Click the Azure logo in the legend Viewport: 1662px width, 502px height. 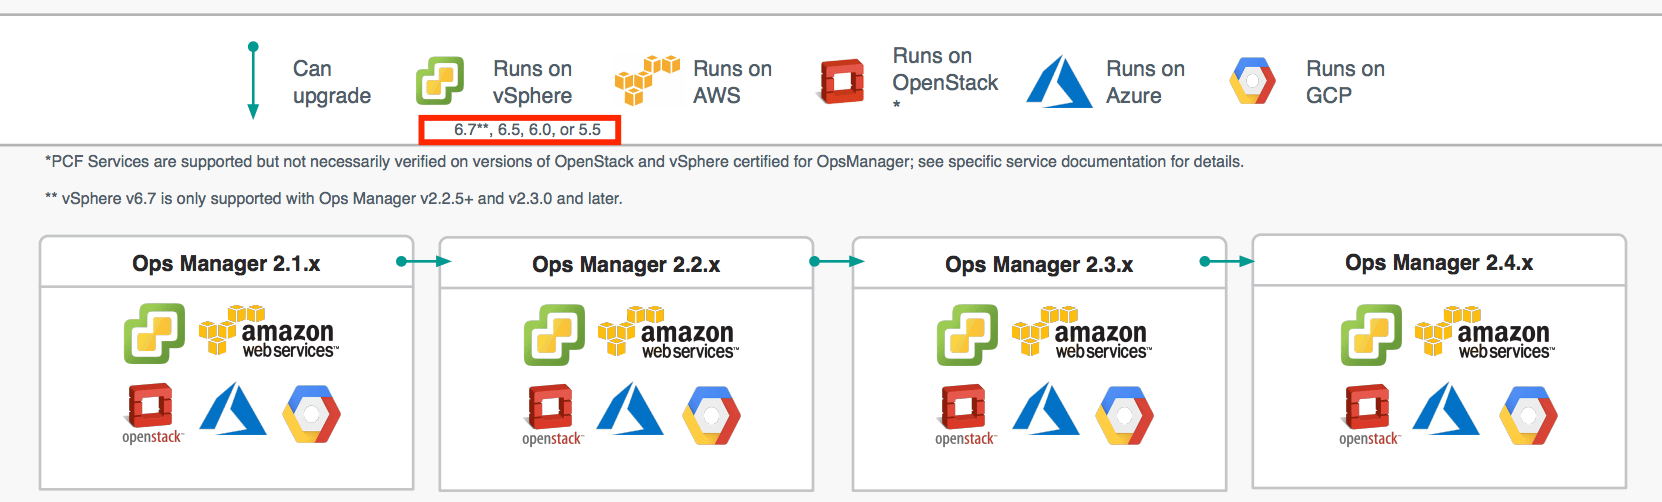coord(1059,81)
